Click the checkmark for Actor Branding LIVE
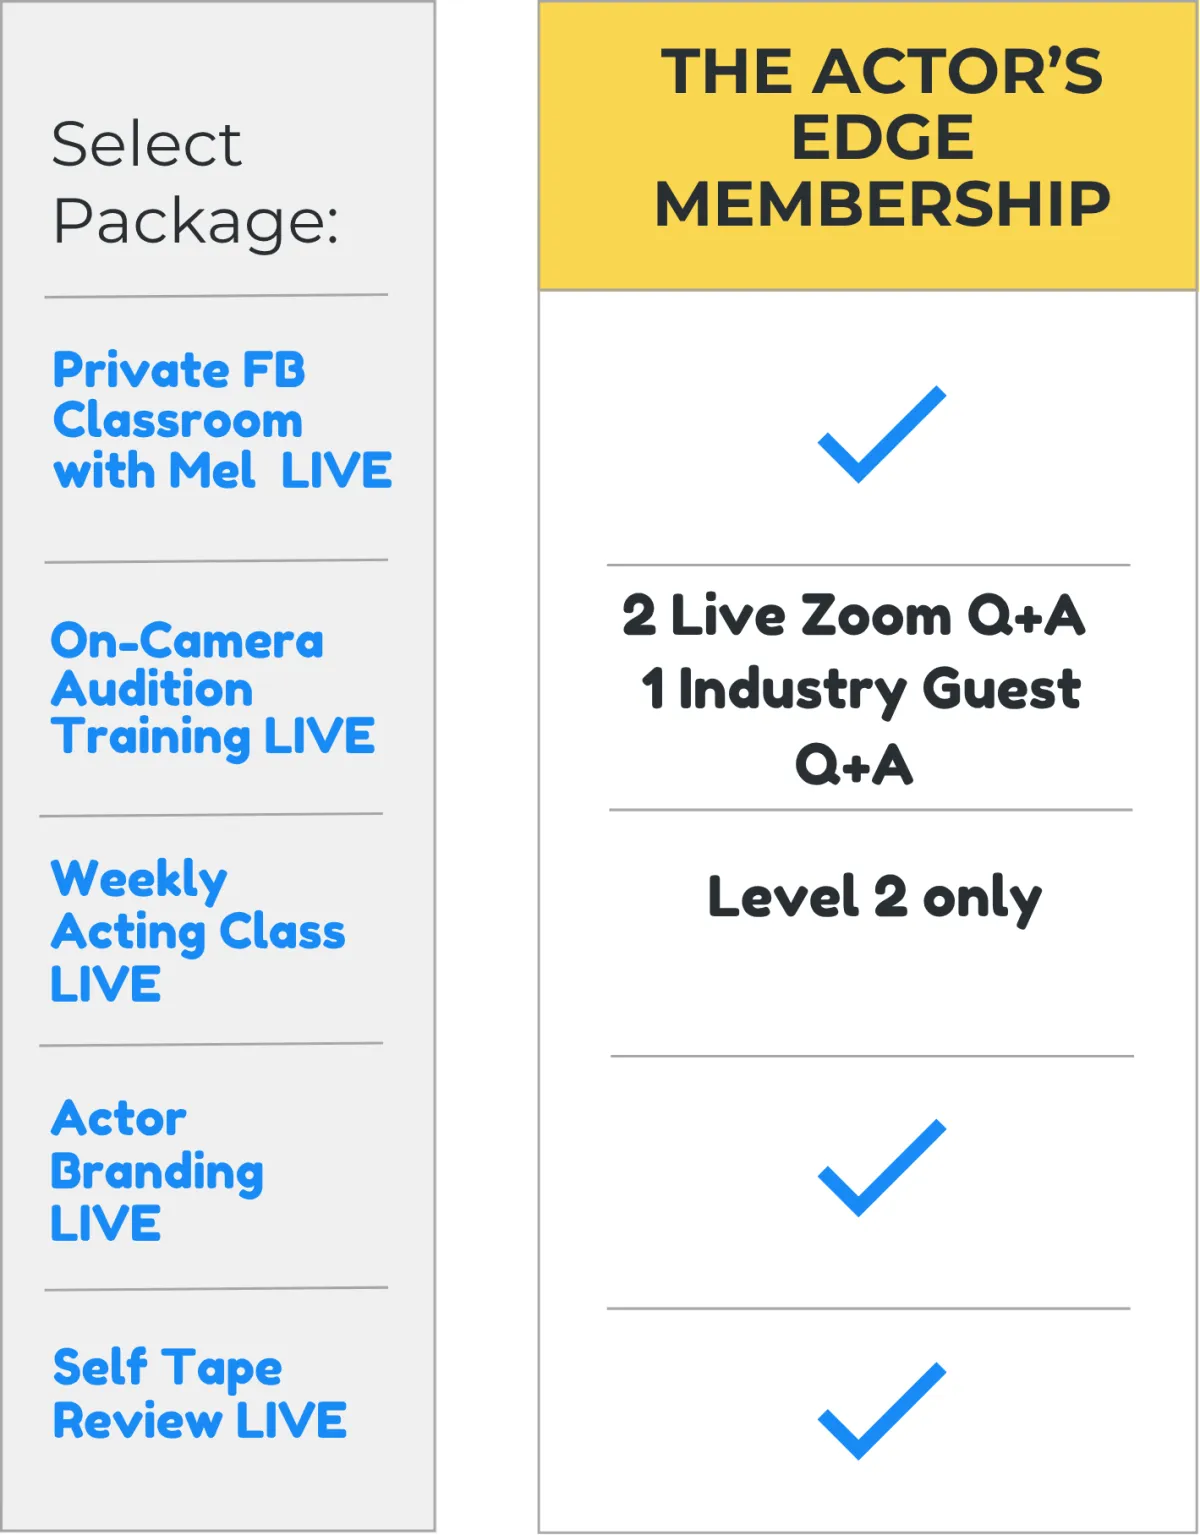The height and width of the screenshot is (1535, 1200). coord(882,1168)
